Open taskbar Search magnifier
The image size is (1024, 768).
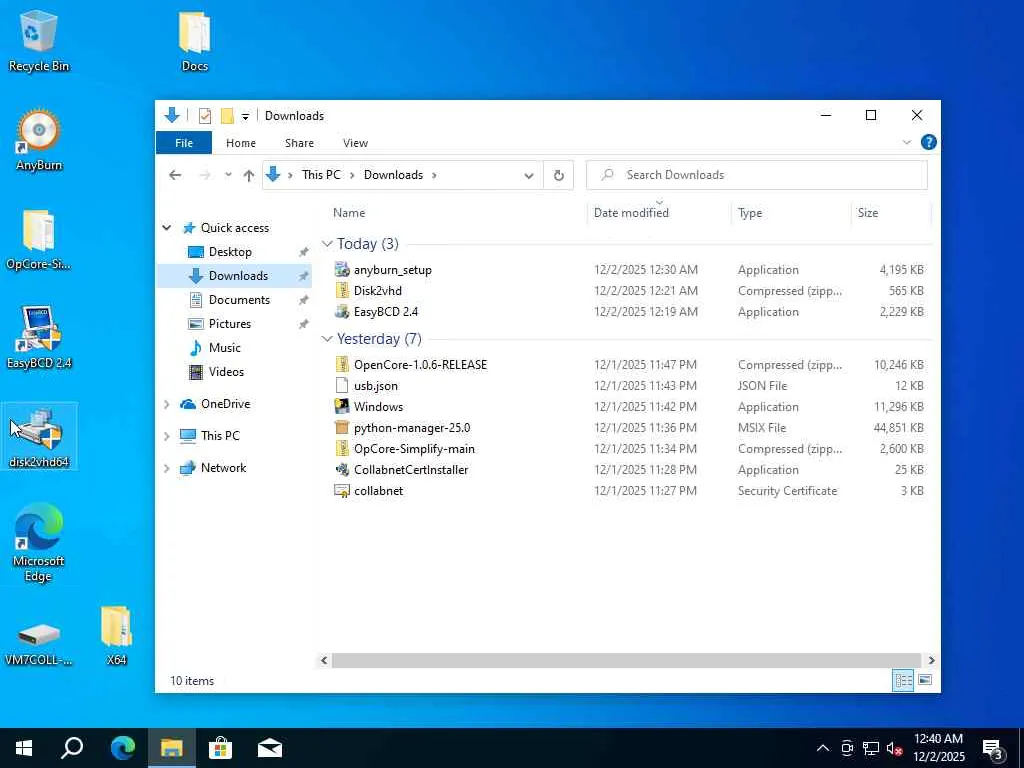[72, 748]
